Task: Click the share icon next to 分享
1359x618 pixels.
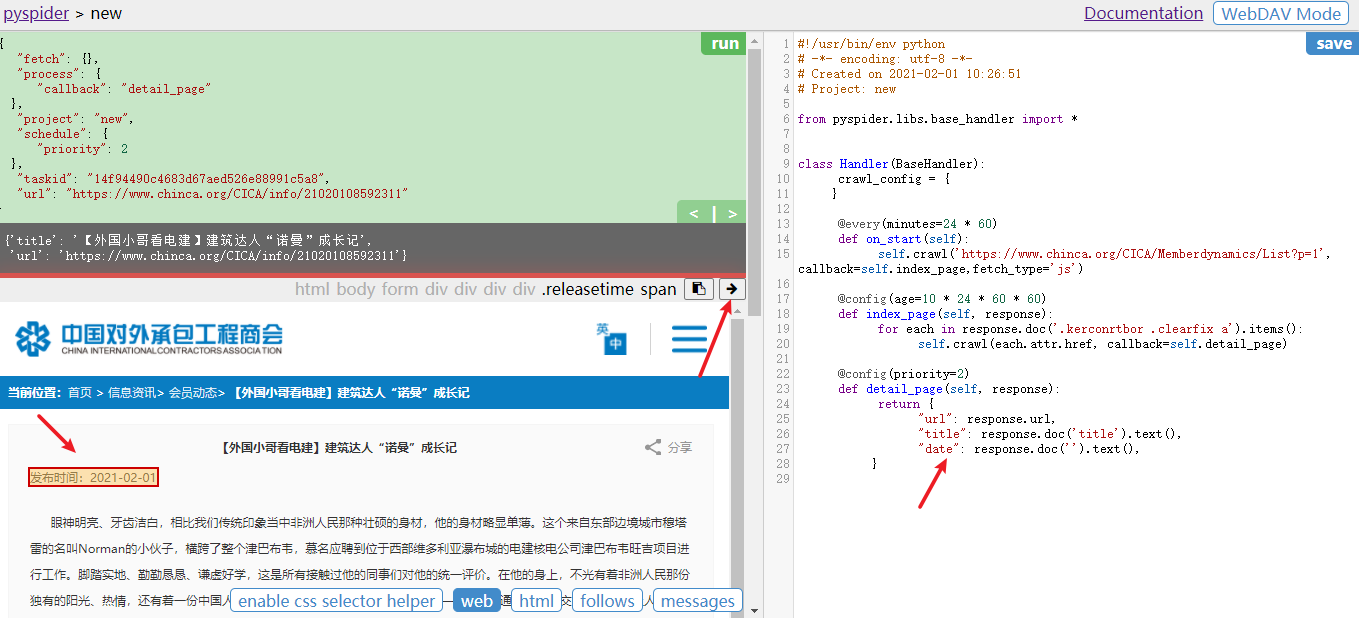Action: coord(653,447)
